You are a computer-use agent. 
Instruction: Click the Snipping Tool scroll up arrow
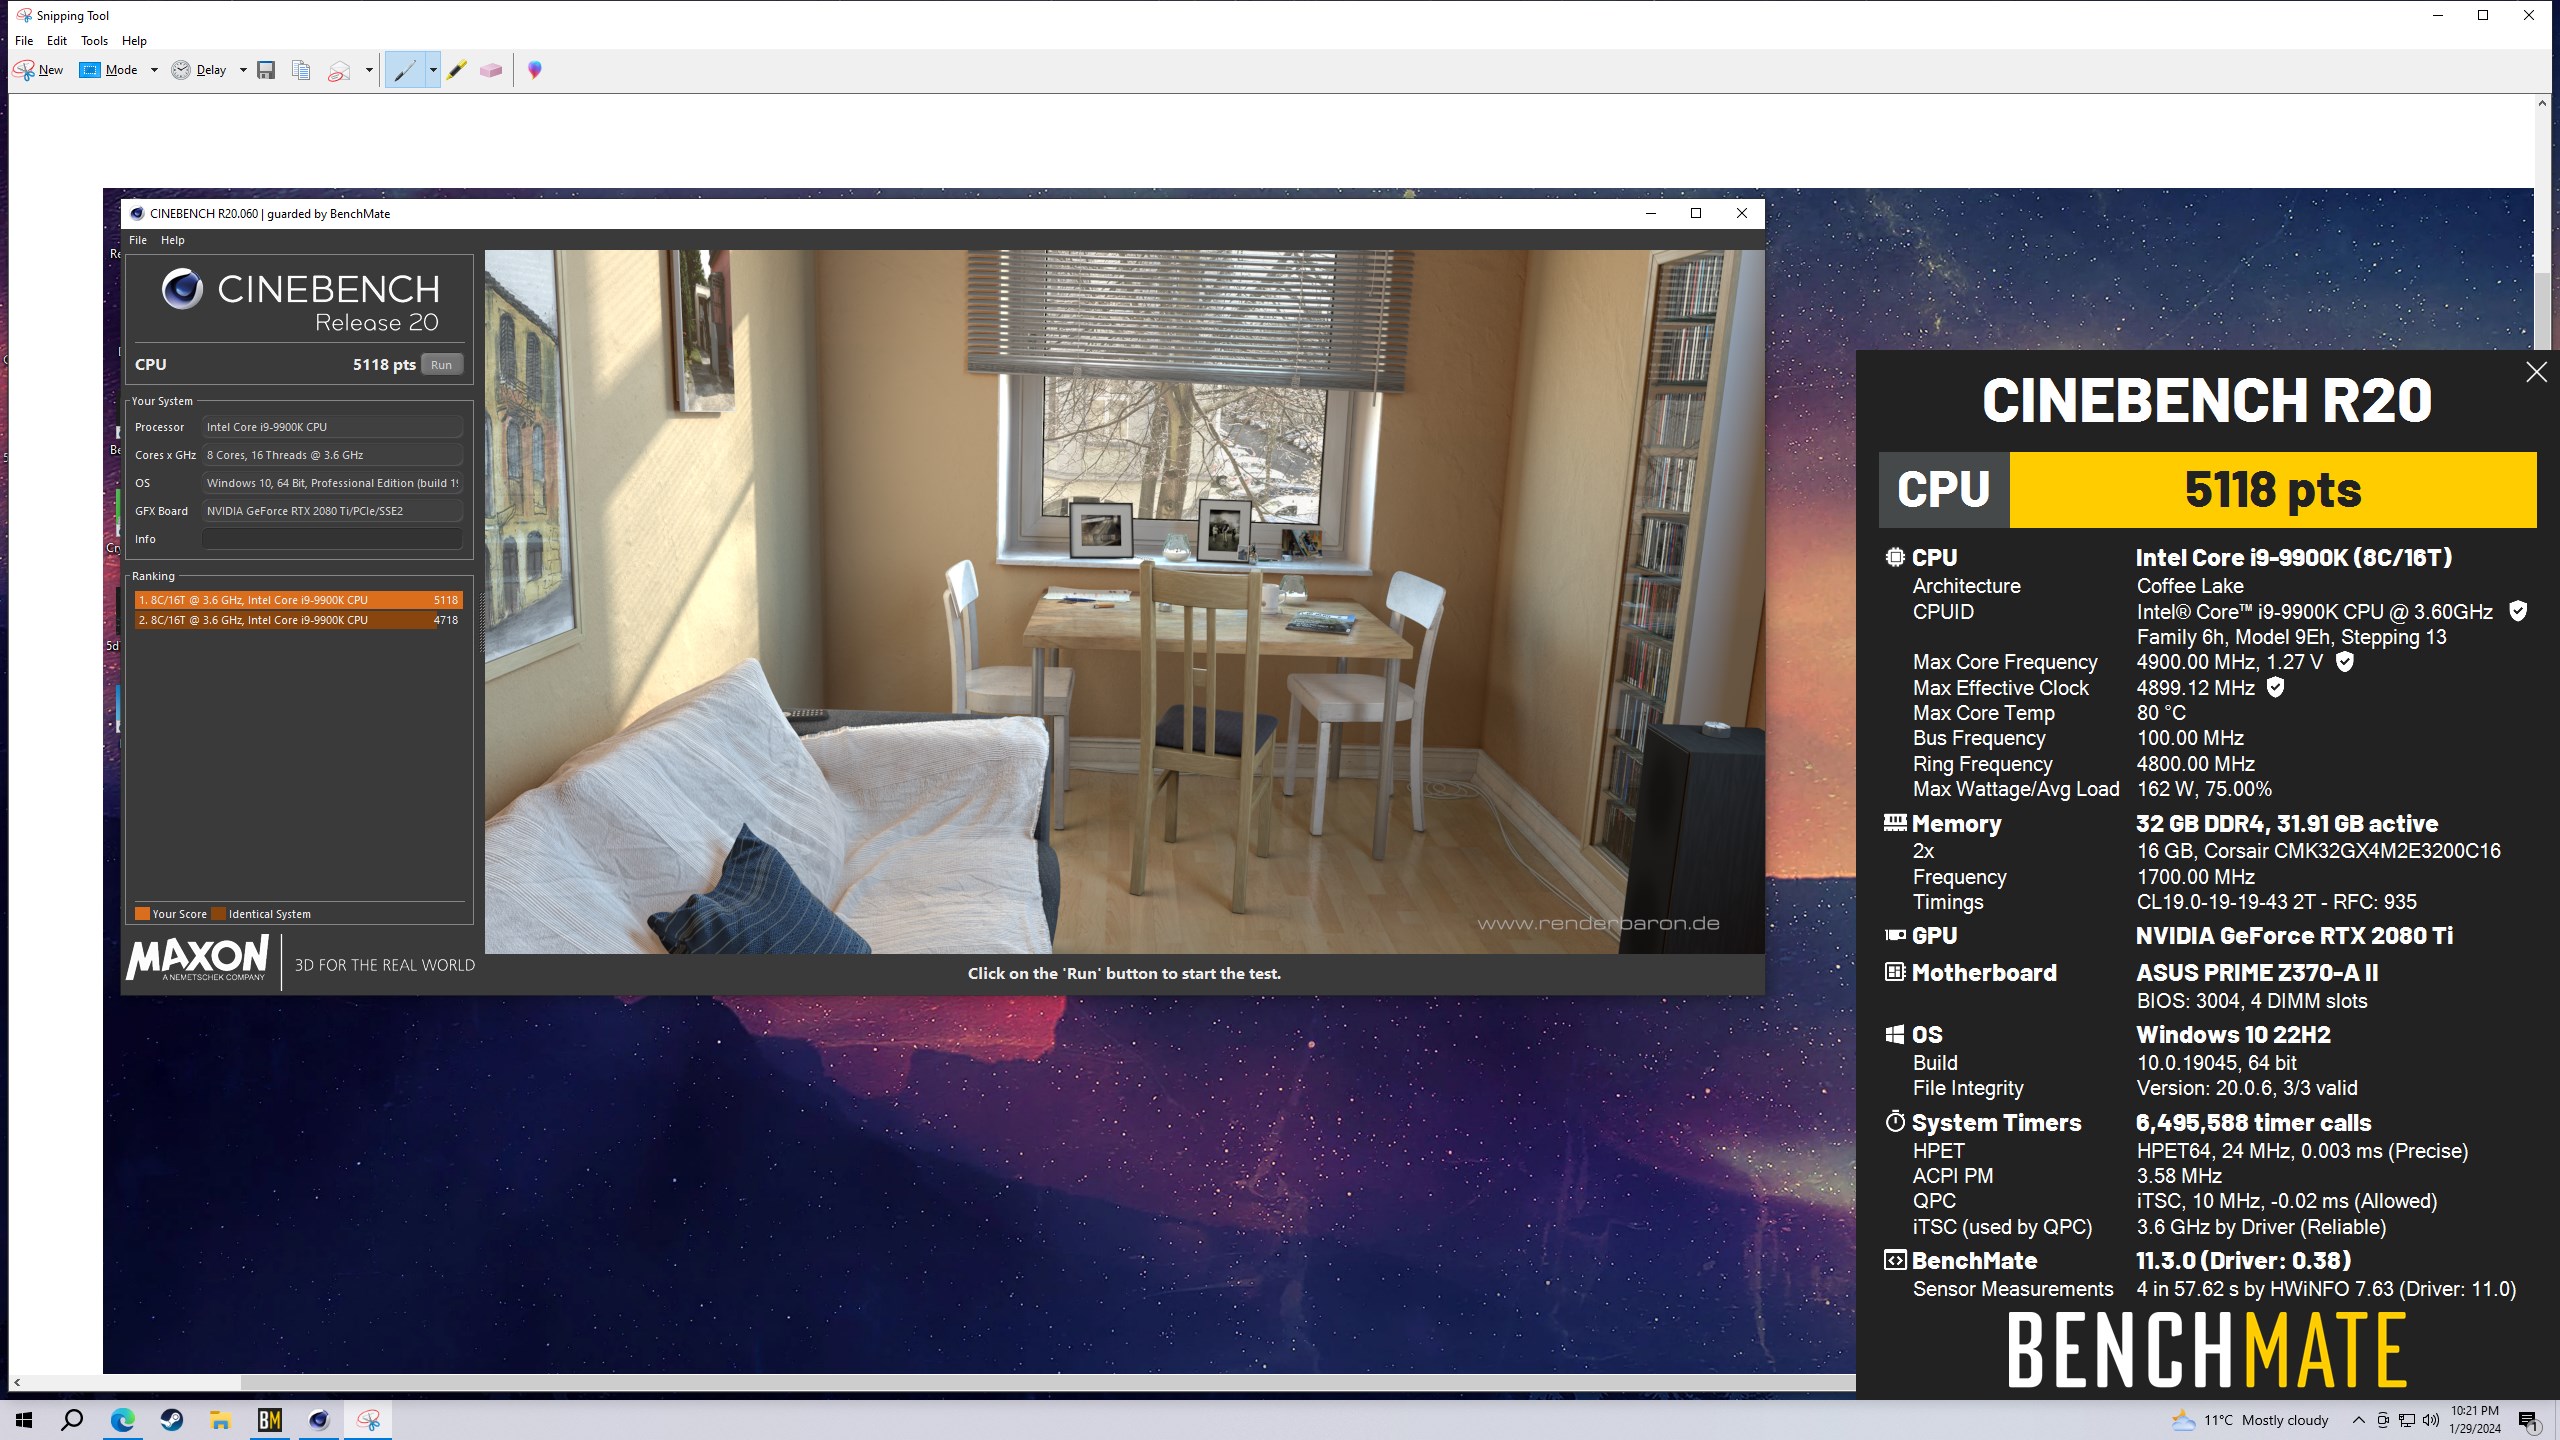click(2541, 103)
